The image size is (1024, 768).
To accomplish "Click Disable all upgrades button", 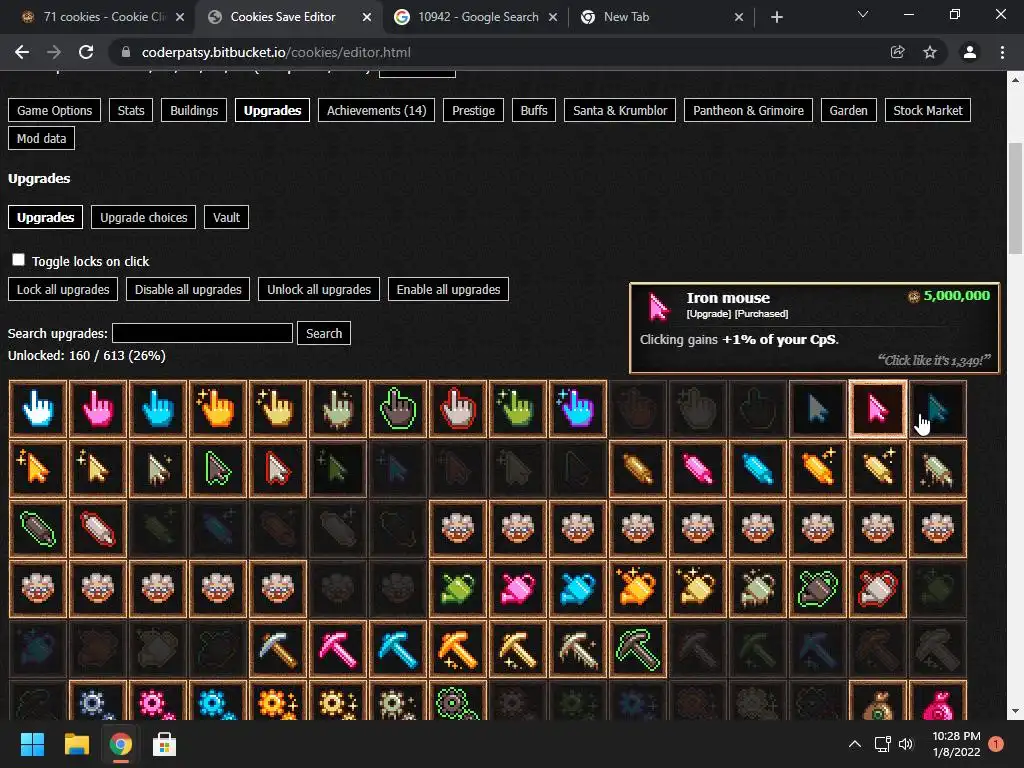I will click(x=188, y=289).
